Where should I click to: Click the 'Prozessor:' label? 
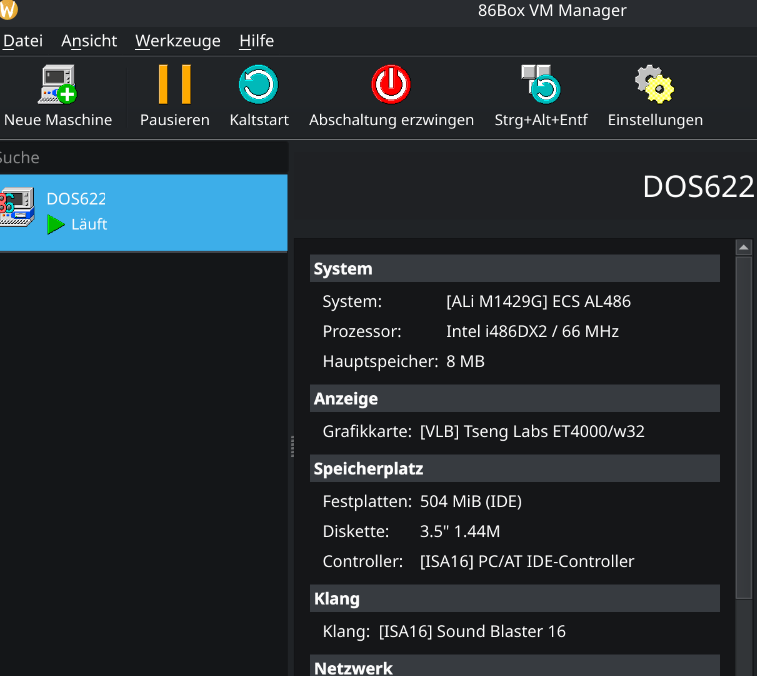[x=362, y=331]
